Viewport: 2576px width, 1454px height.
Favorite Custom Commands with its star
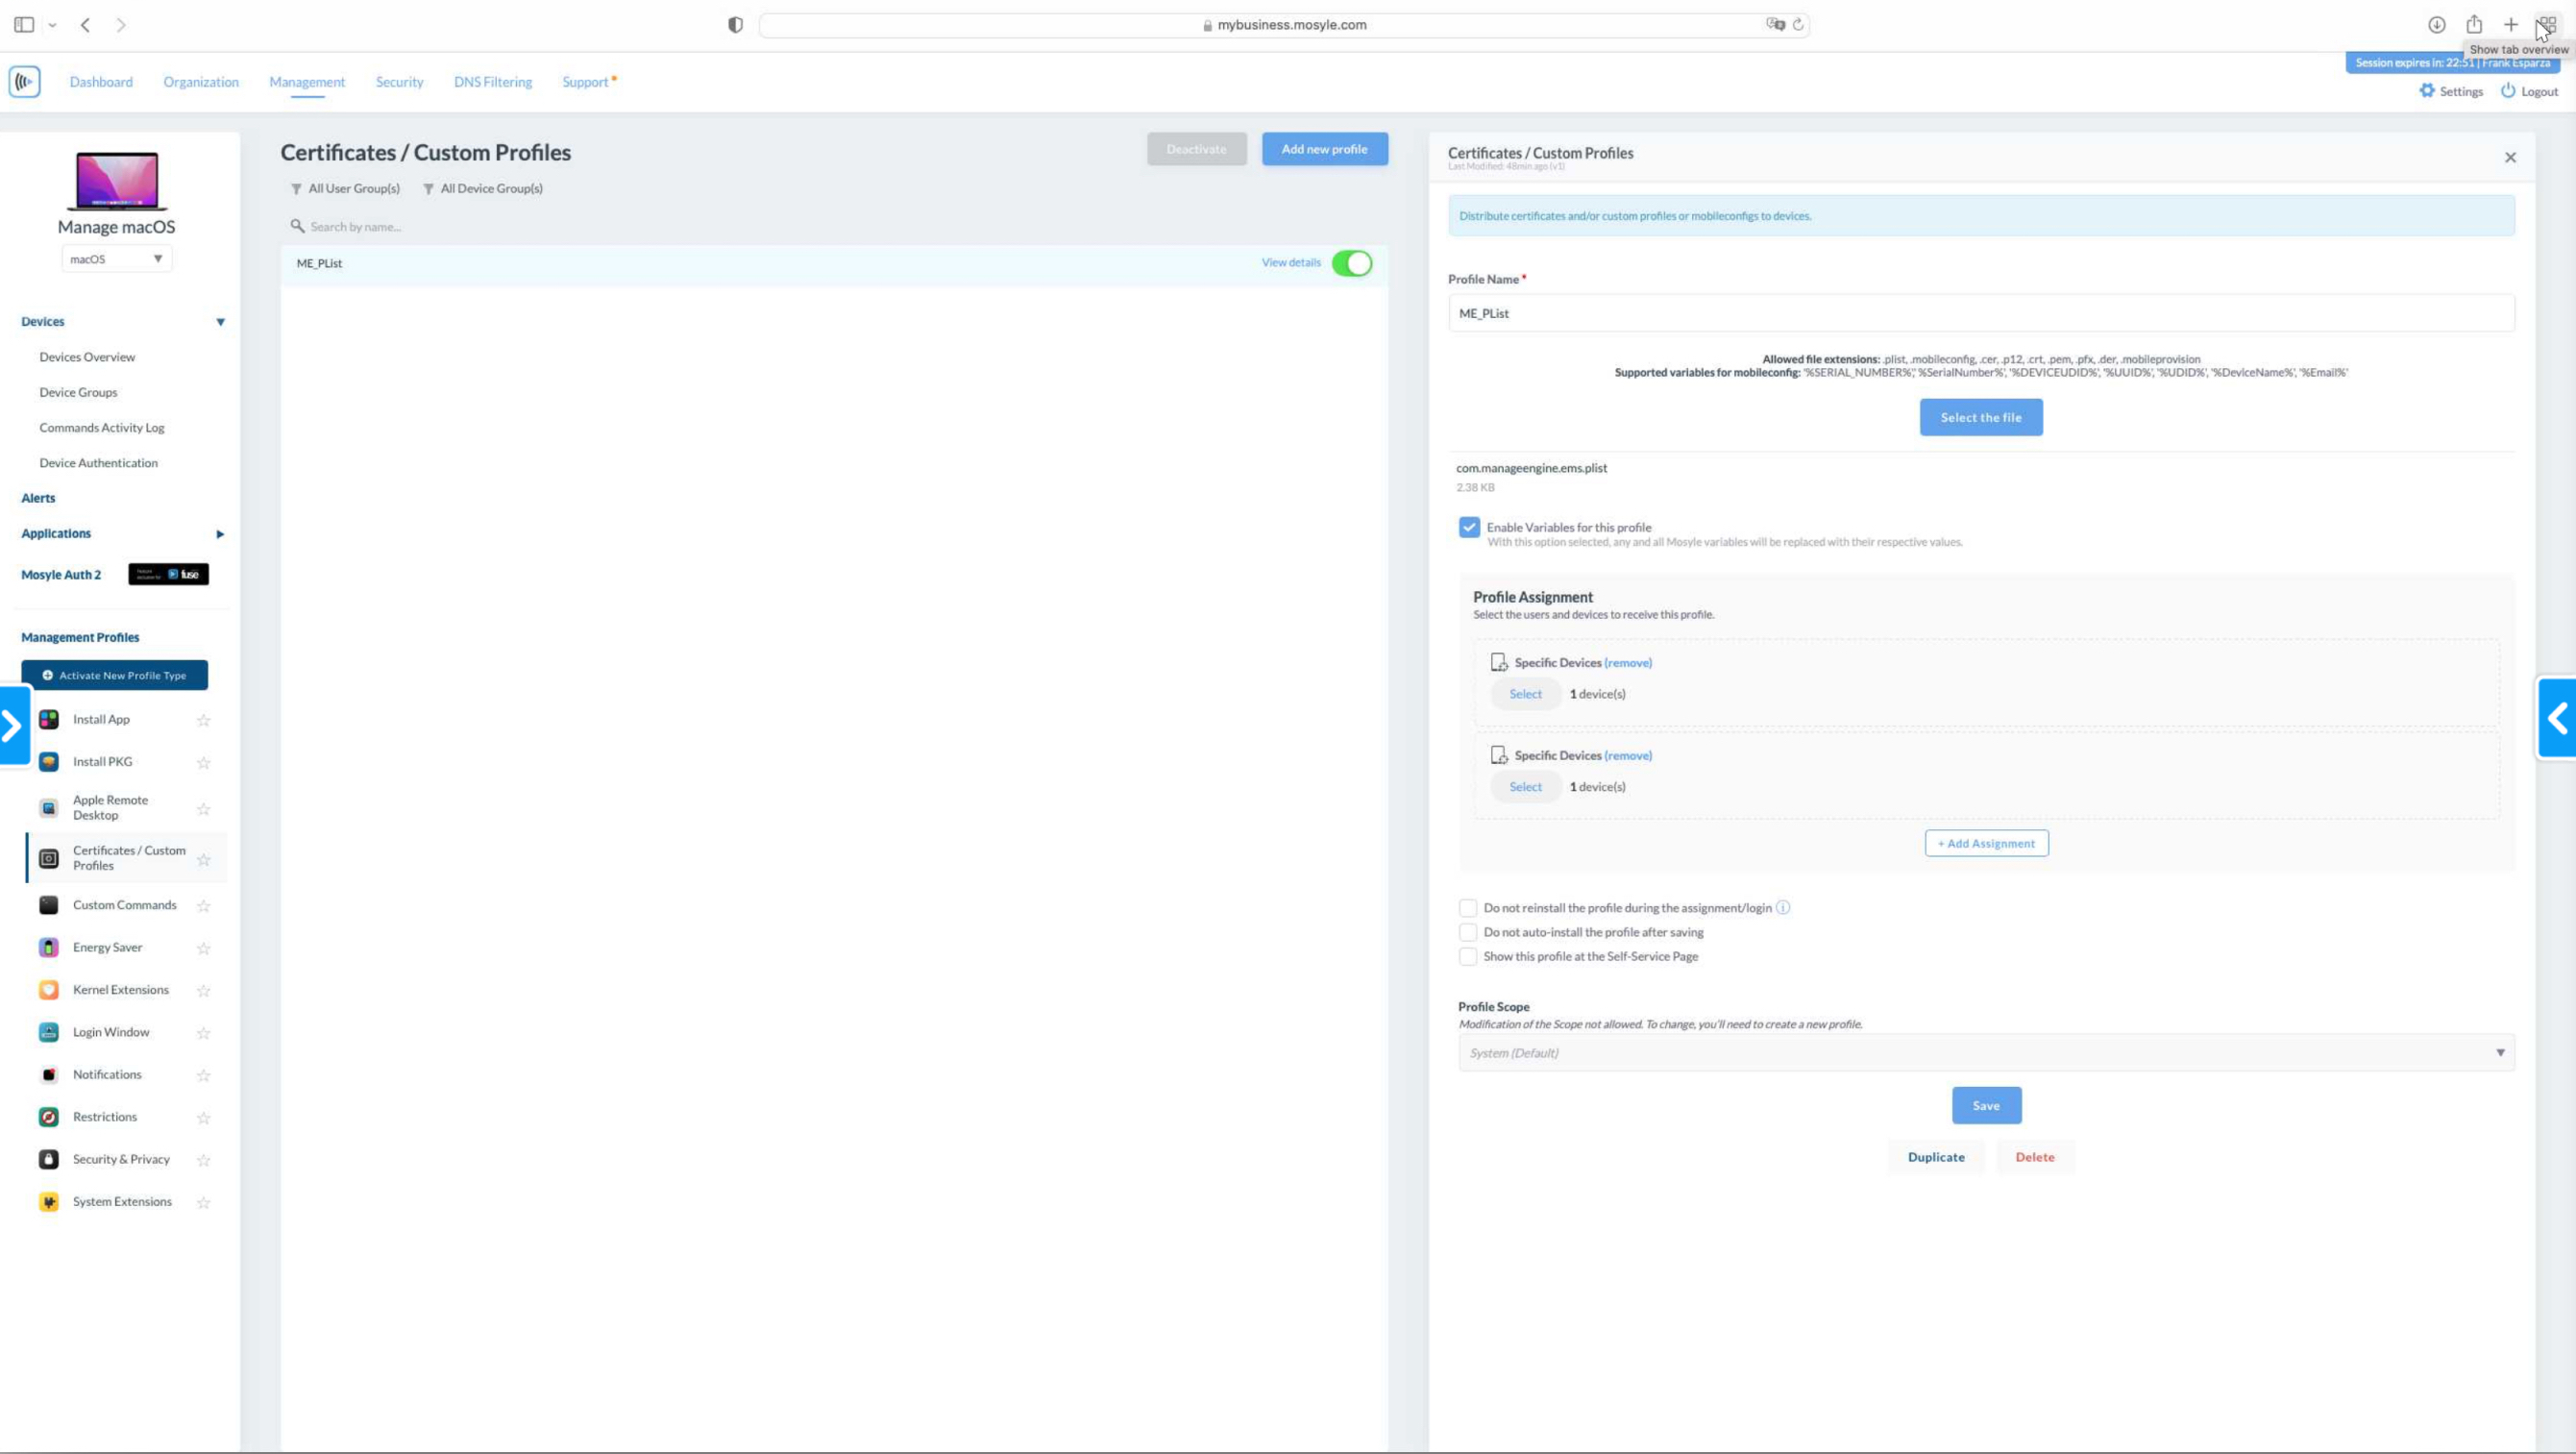click(204, 906)
